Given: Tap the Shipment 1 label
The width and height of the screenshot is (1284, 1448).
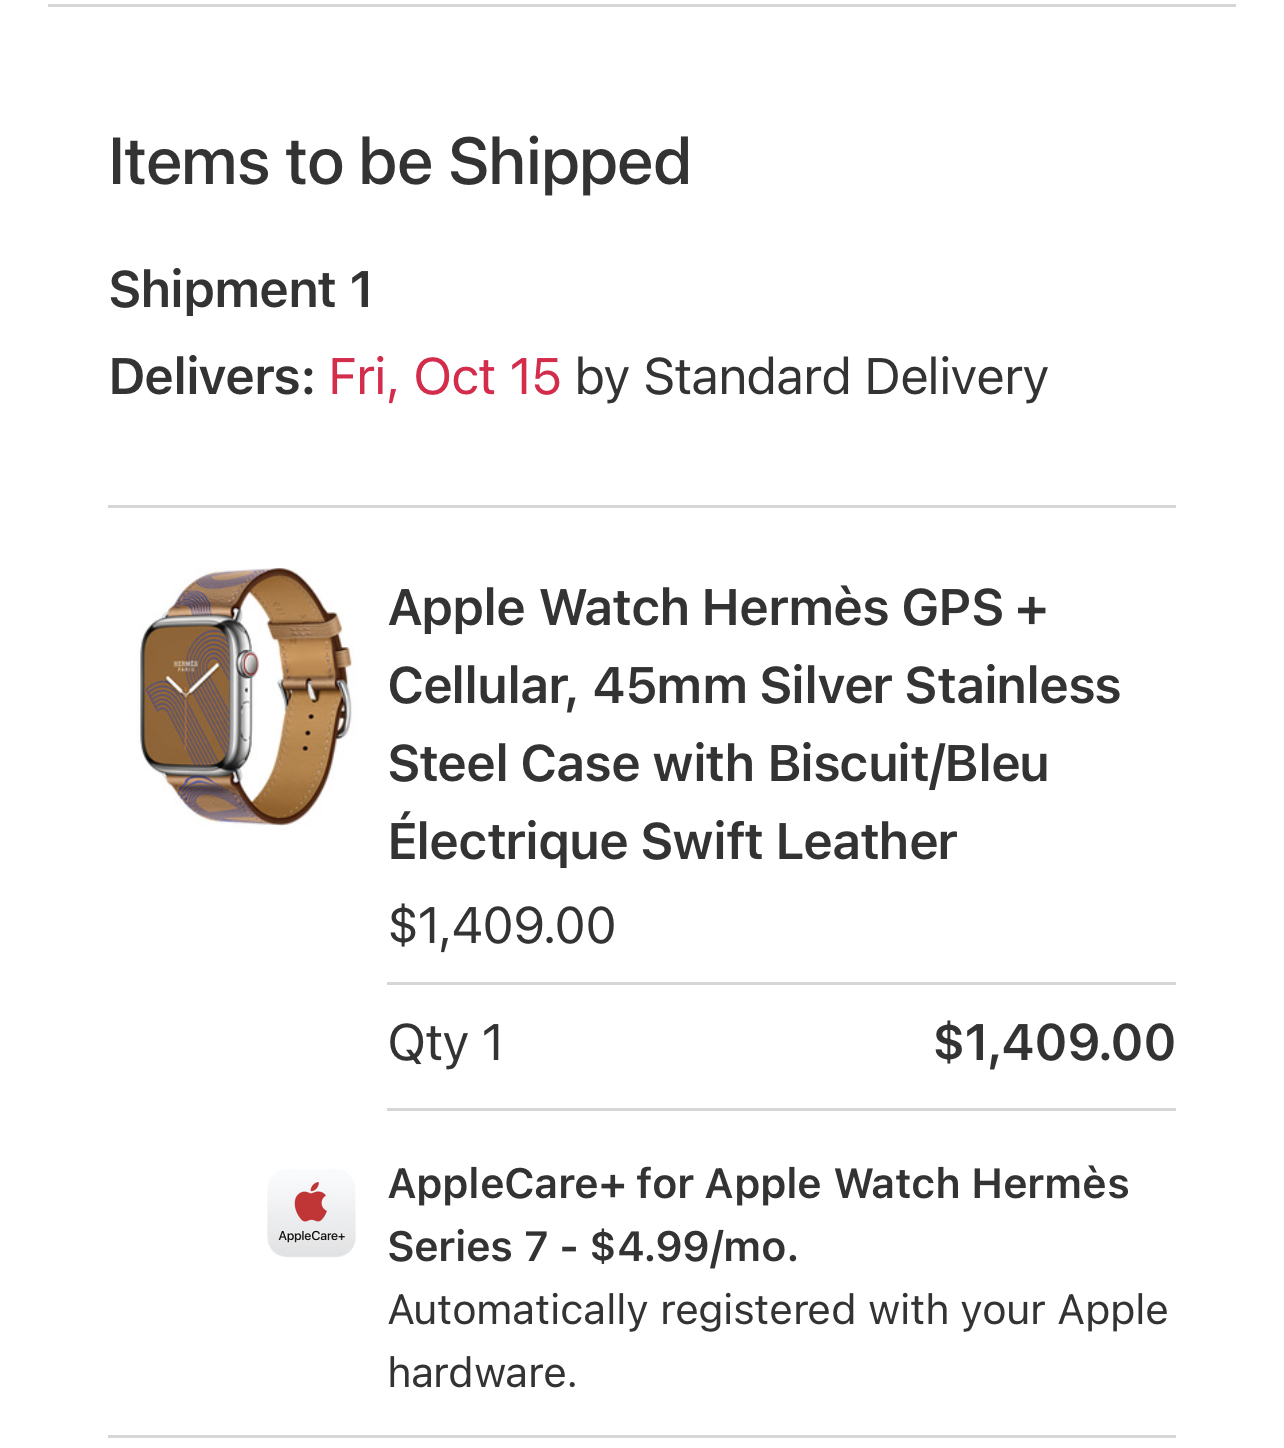Looking at the screenshot, I should point(241,290).
